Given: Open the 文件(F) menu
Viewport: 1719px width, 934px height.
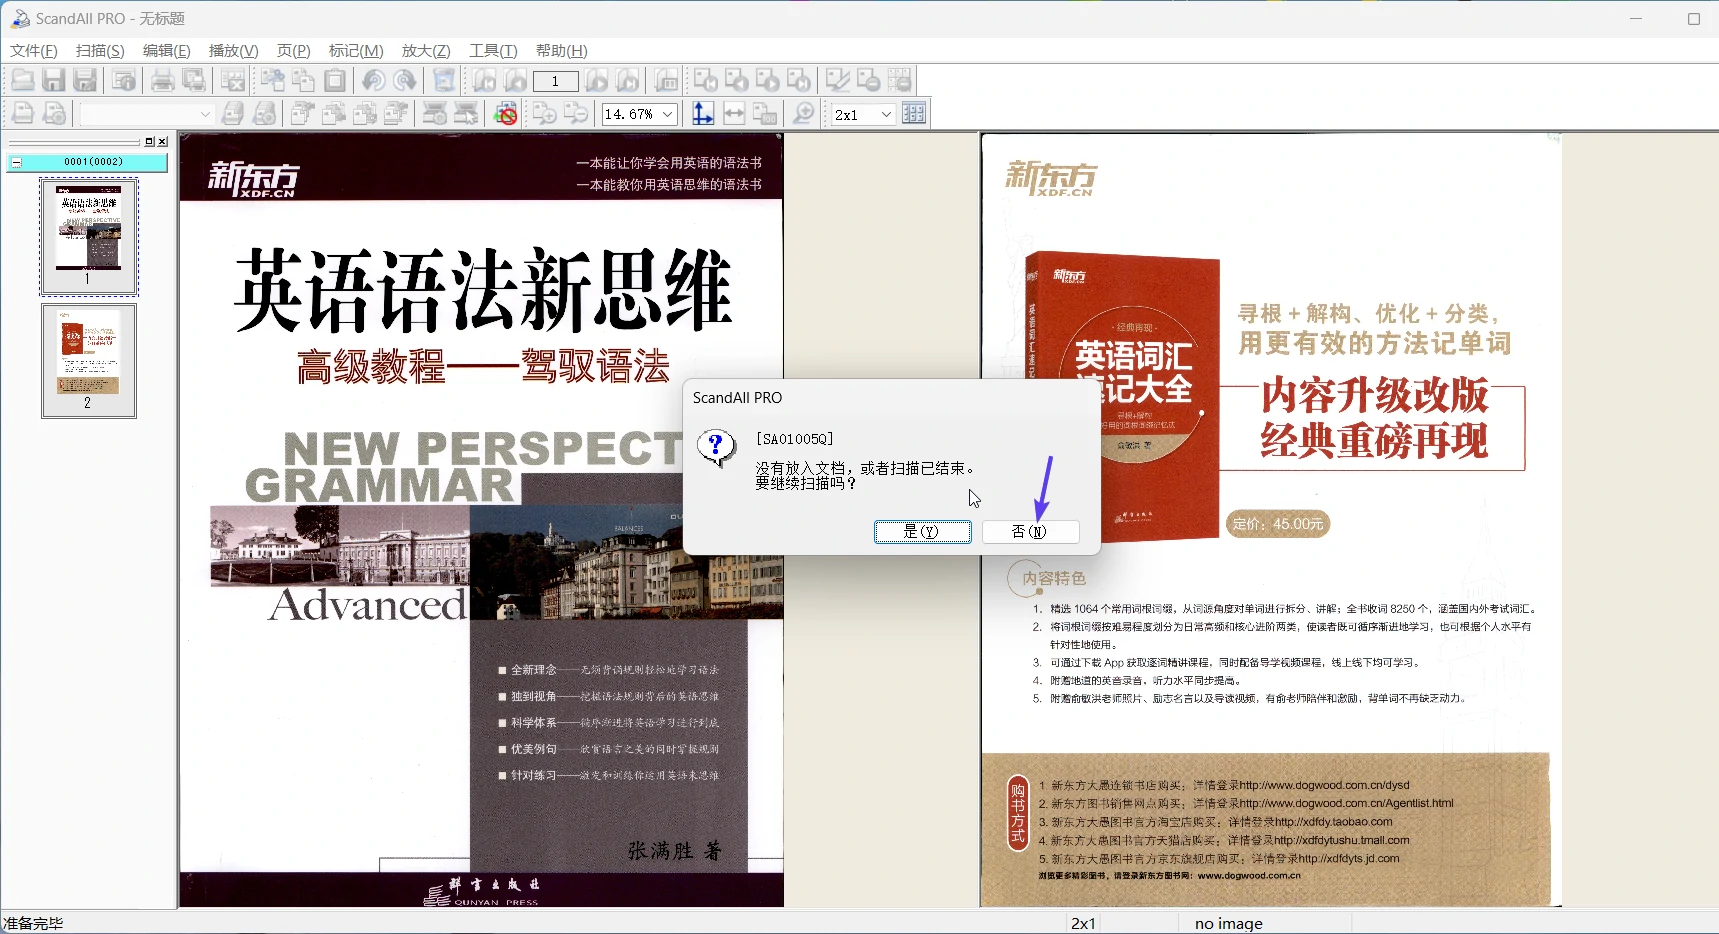Looking at the screenshot, I should click(34, 51).
